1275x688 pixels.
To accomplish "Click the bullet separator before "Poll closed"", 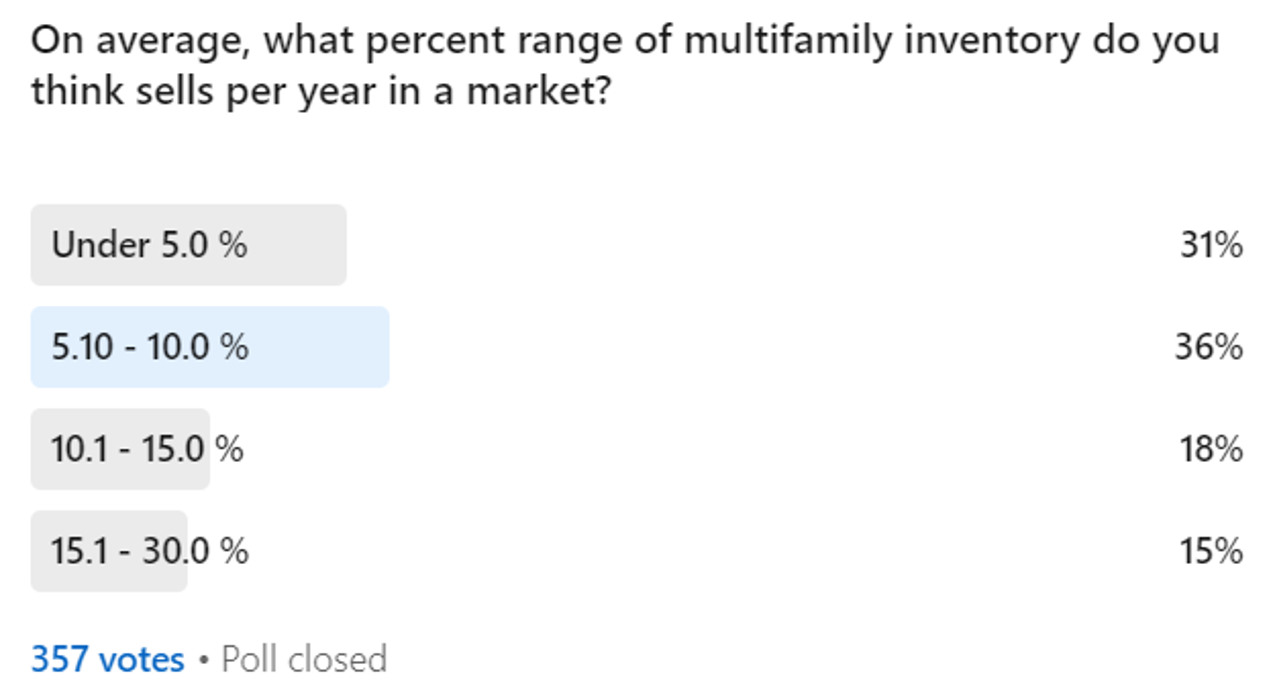I will click(203, 661).
